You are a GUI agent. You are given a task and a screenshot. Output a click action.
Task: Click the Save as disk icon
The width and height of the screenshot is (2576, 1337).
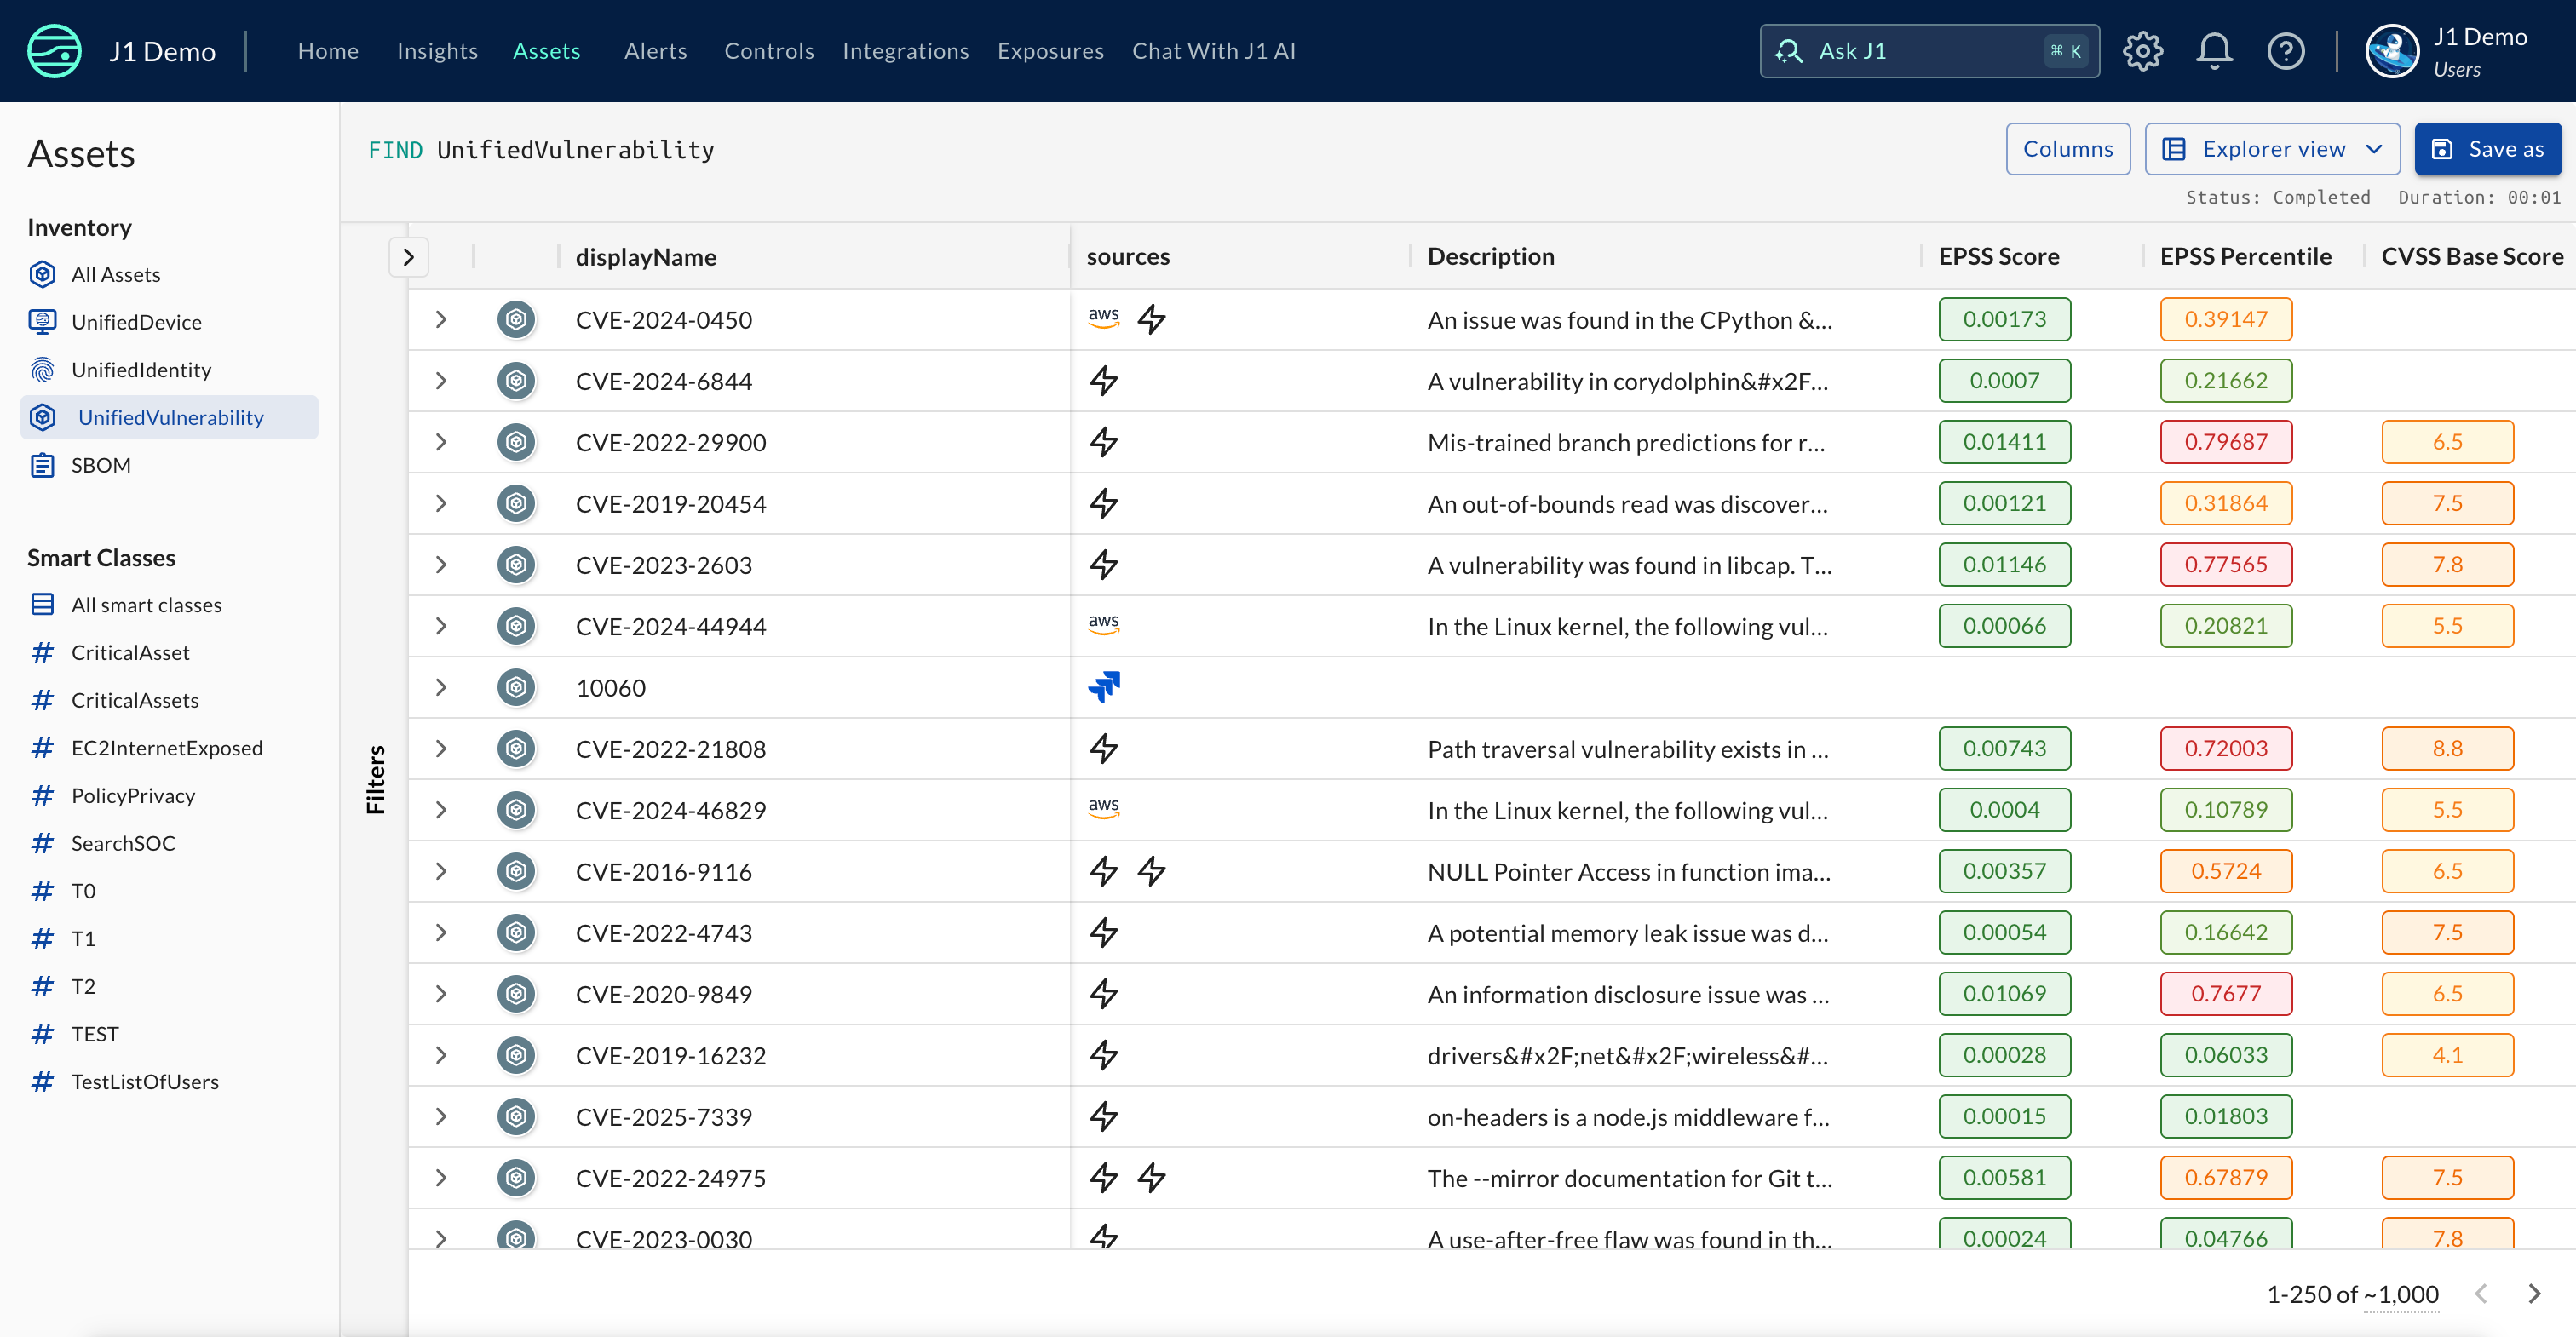click(2442, 149)
